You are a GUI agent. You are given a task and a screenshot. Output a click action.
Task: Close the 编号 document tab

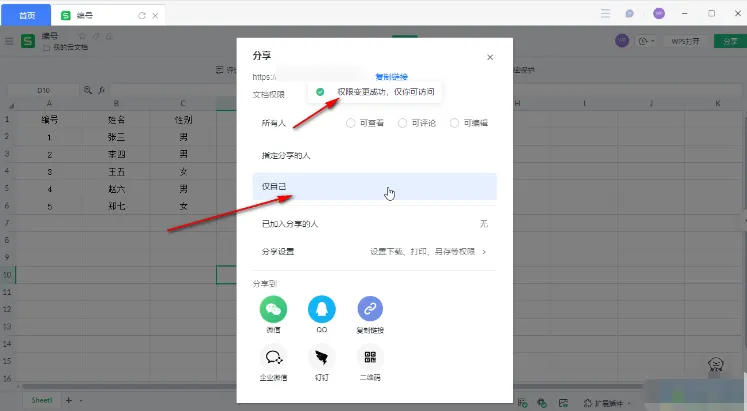[x=155, y=15]
